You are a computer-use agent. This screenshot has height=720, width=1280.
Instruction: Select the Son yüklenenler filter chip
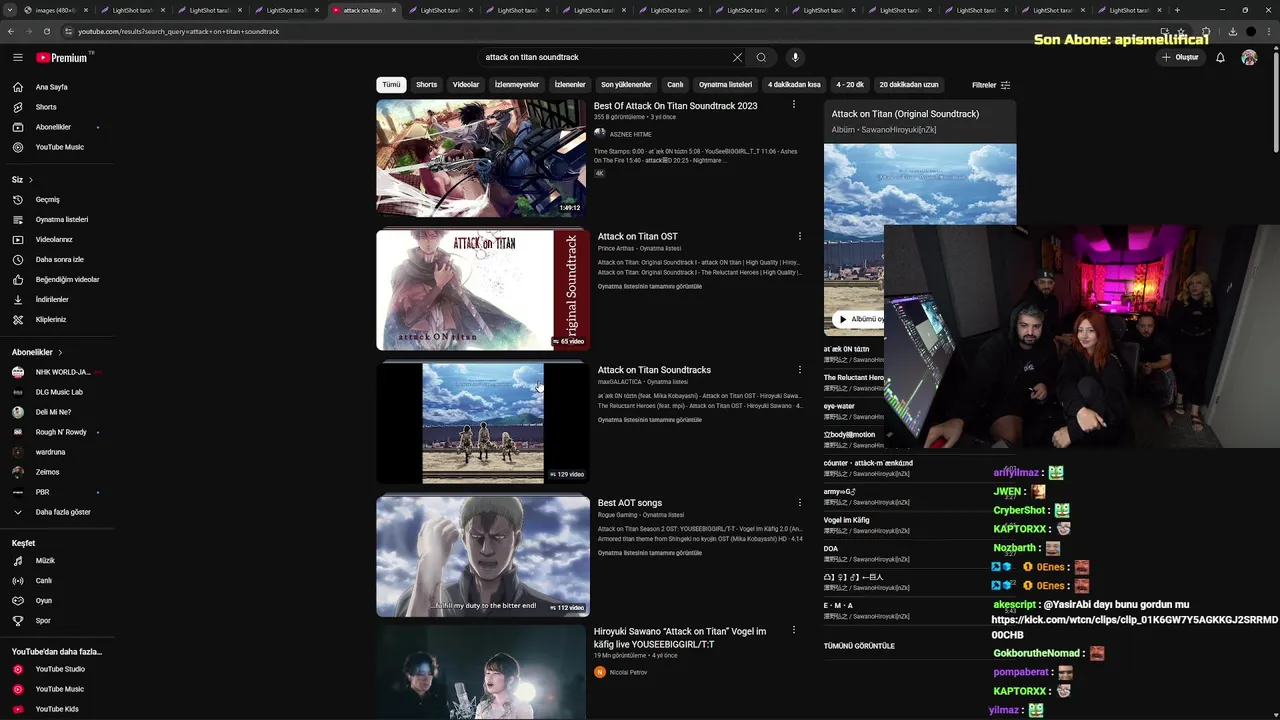[x=626, y=85]
